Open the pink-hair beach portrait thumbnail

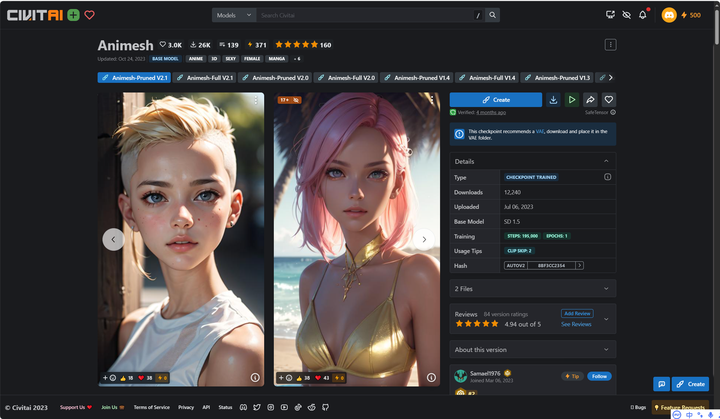pos(357,239)
